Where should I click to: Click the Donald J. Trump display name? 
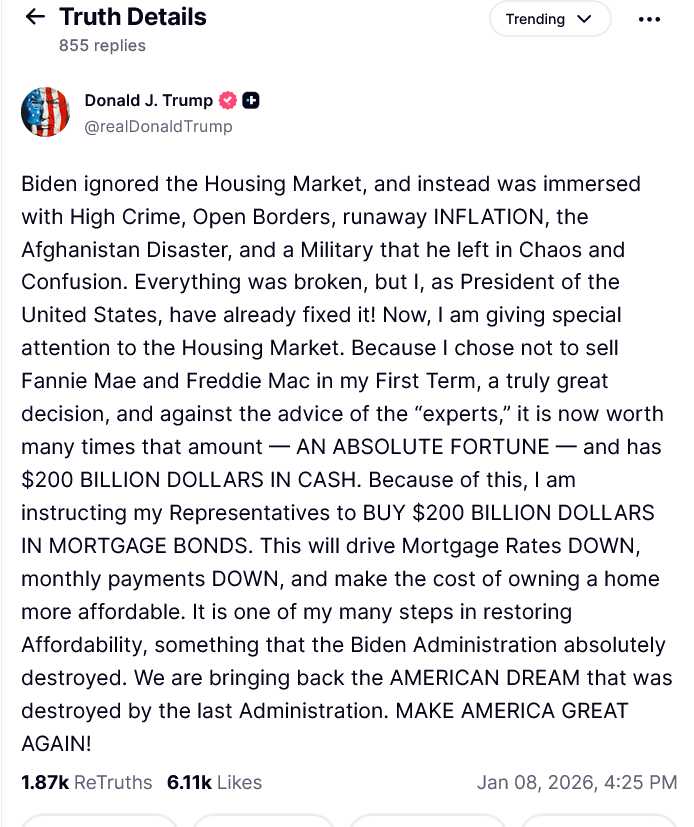click(148, 100)
